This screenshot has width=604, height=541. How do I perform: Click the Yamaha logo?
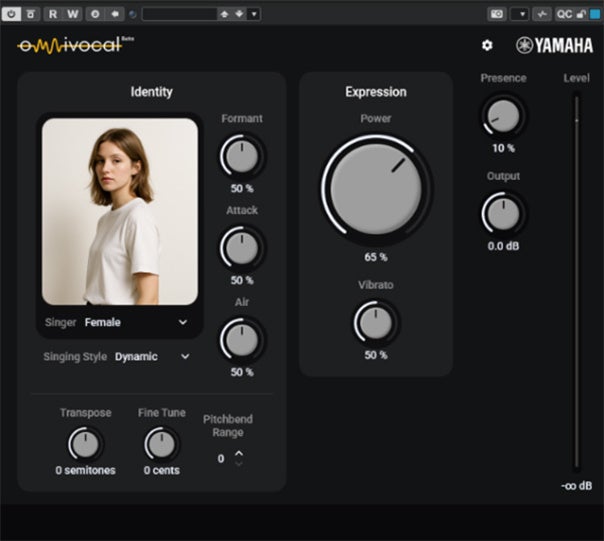(x=554, y=45)
